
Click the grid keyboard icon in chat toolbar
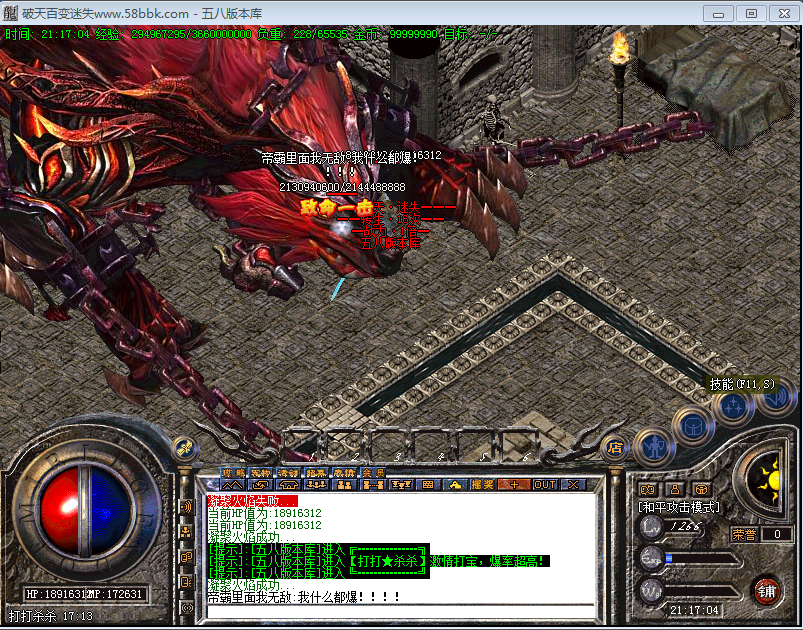click(428, 485)
